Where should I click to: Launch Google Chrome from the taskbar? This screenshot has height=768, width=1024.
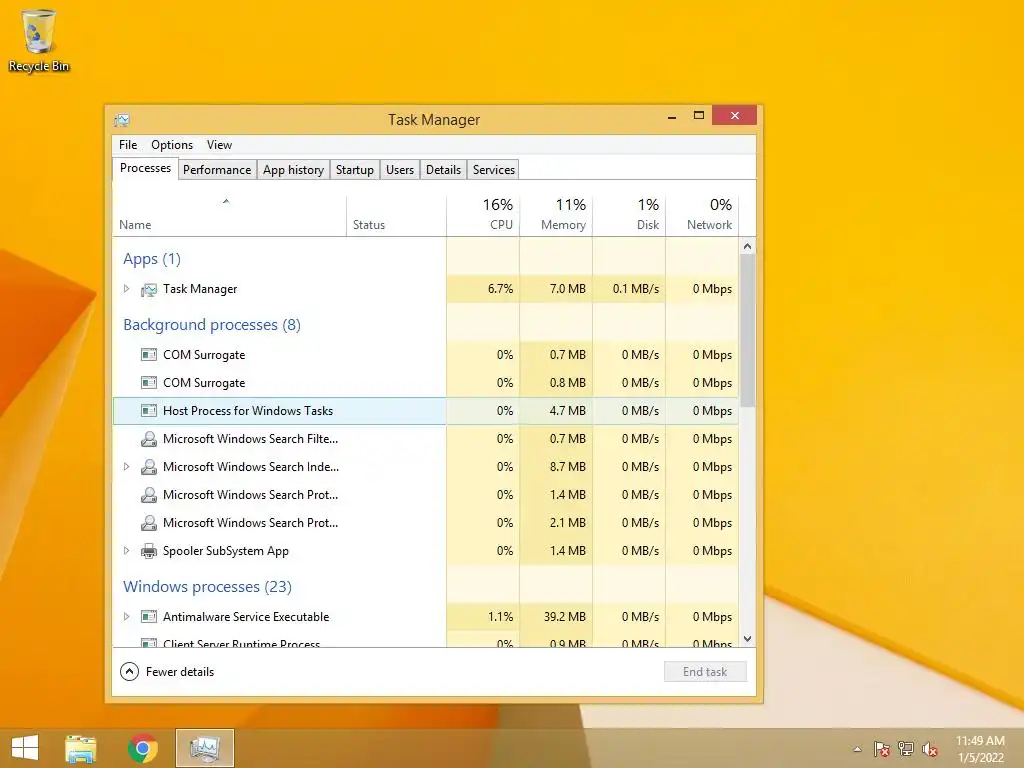point(142,748)
